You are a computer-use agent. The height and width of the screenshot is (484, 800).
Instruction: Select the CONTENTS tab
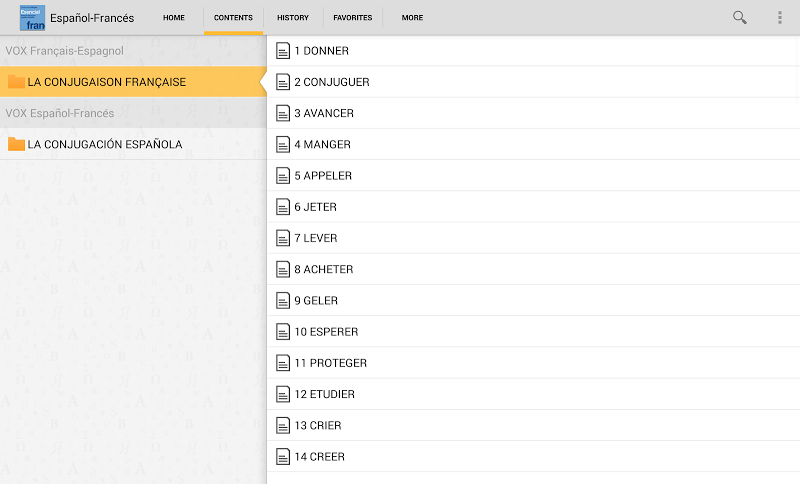pyautogui.click(x=233, y=17)
